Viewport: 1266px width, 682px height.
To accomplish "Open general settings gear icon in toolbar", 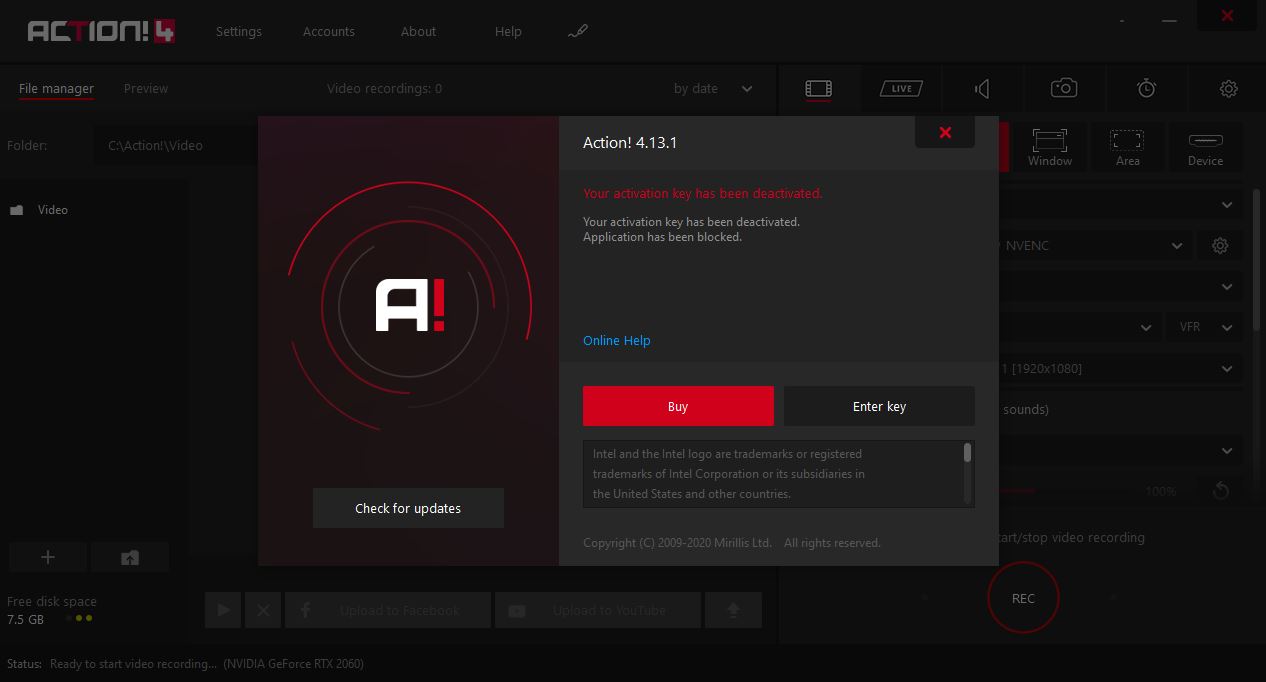I will tap(1229, 89).
